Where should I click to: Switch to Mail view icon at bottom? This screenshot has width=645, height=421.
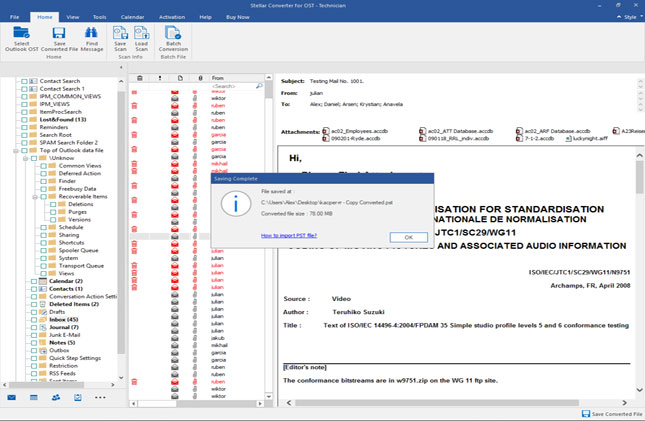(12, 398)
